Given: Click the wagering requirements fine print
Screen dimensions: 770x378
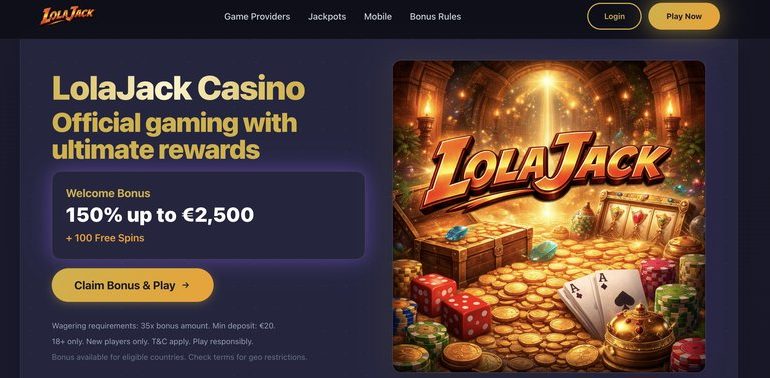Looking at the screenshot, I should (167, 325).
